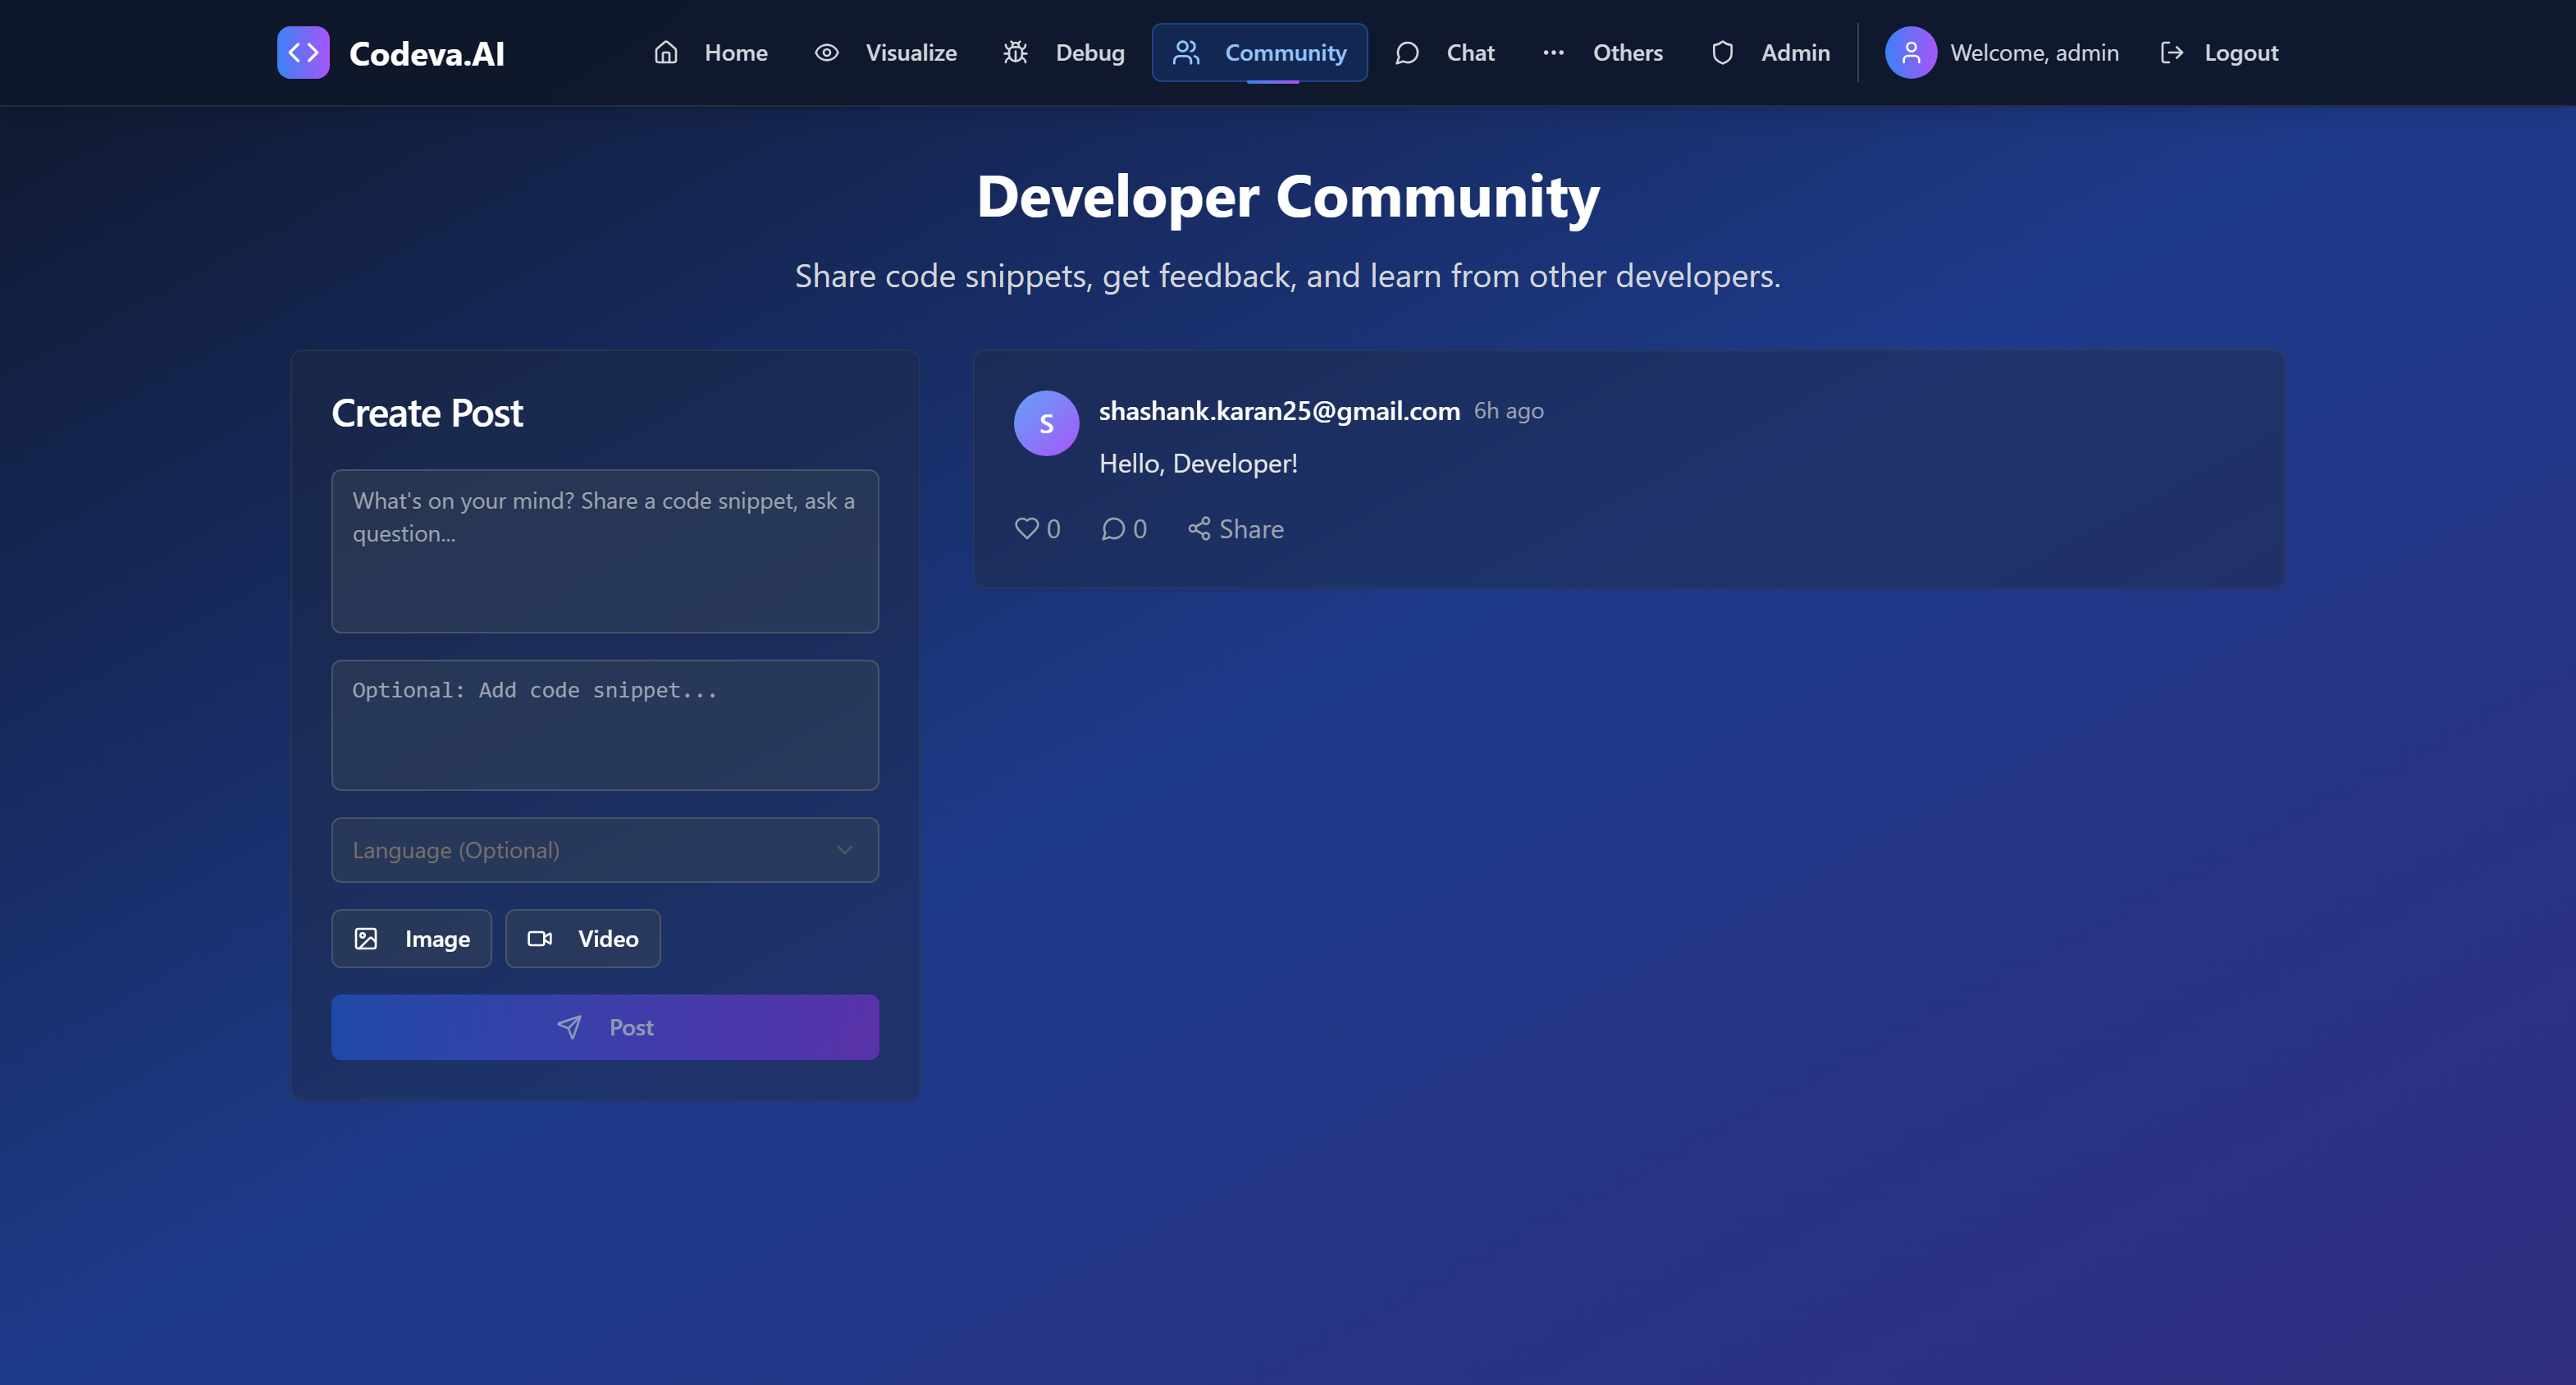Open shashank.karan25@gmail.com author profile
The width and height of the screenshot is (2576, 1385).
click(x=1279, y=411)
